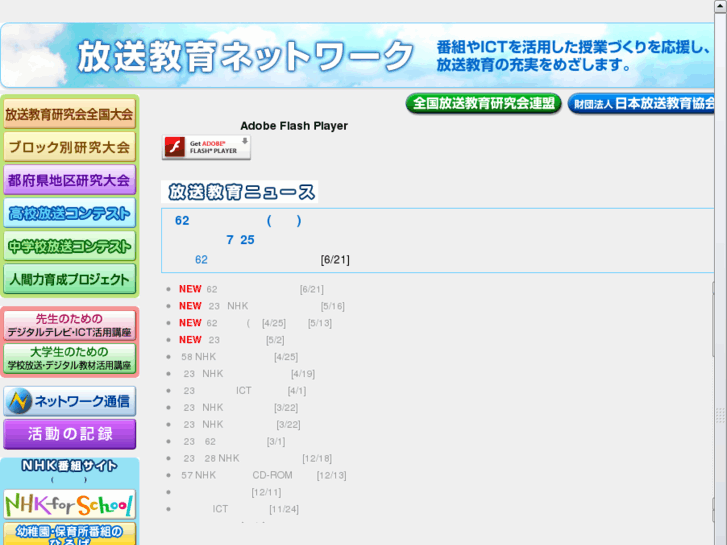
Task: Visit the 全国放送教育研究会連盟 green button
Action: (483, 103)
